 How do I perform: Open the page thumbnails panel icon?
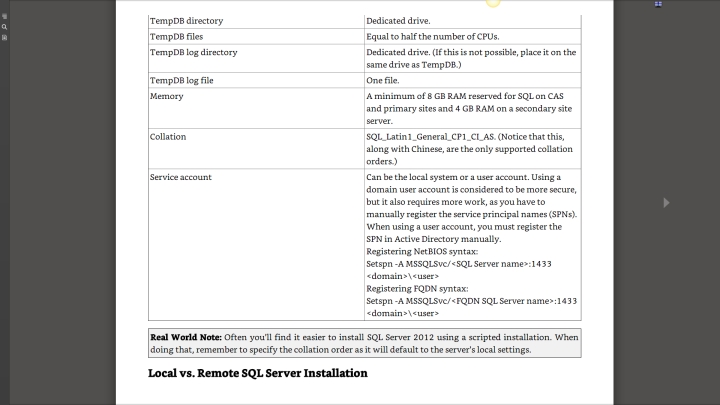[x=4, y=17]
